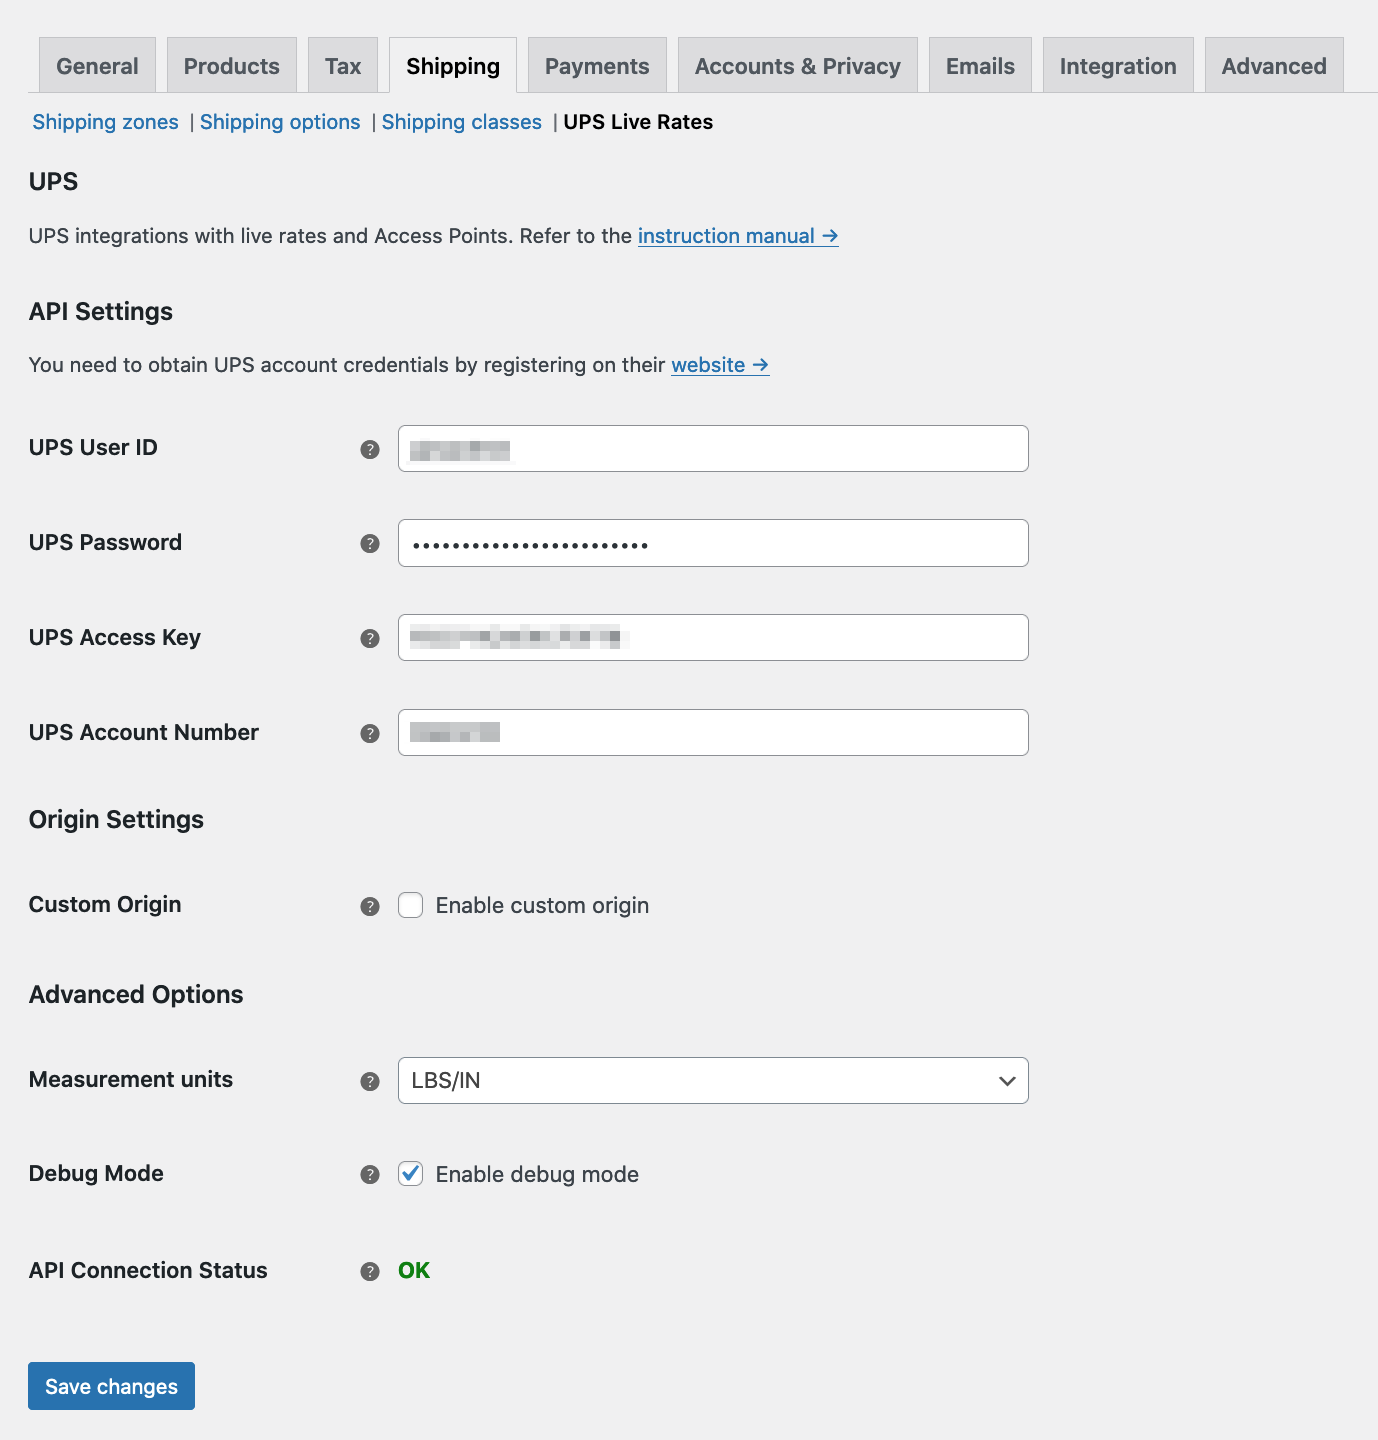Switch to the Products tab

point(232,66)
